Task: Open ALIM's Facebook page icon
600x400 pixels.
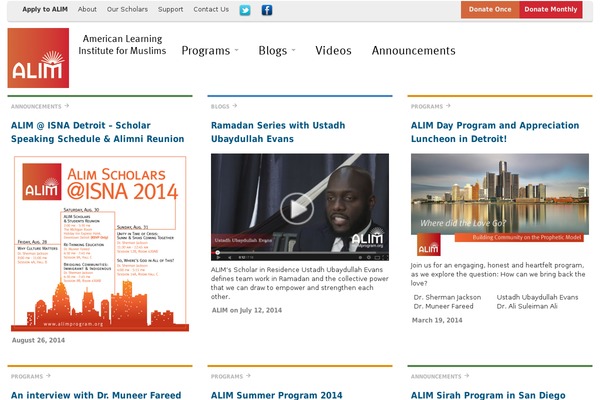Action: click(267, 10)
